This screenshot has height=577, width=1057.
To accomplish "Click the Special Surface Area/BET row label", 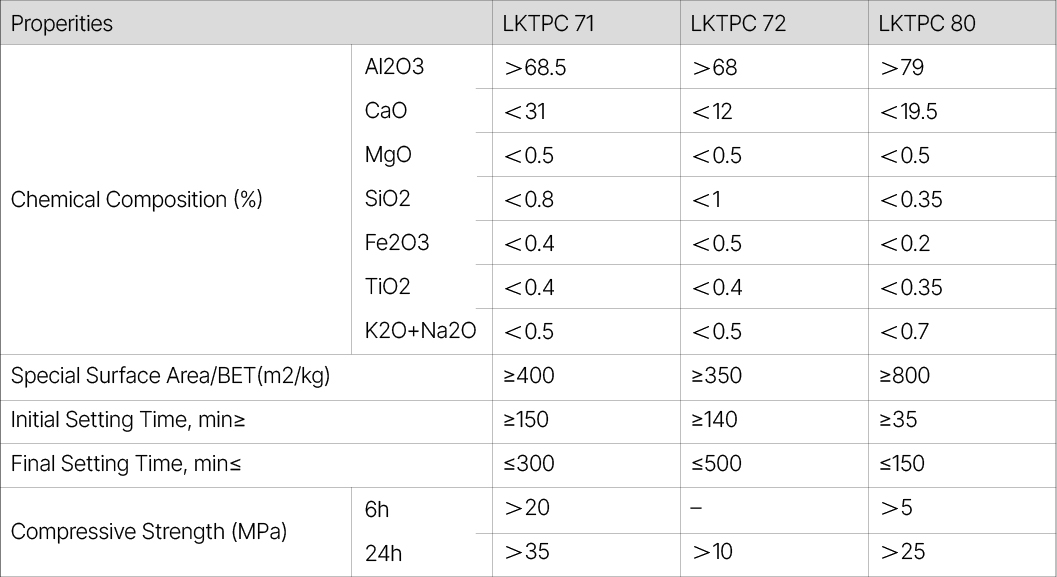I will 170,376.
